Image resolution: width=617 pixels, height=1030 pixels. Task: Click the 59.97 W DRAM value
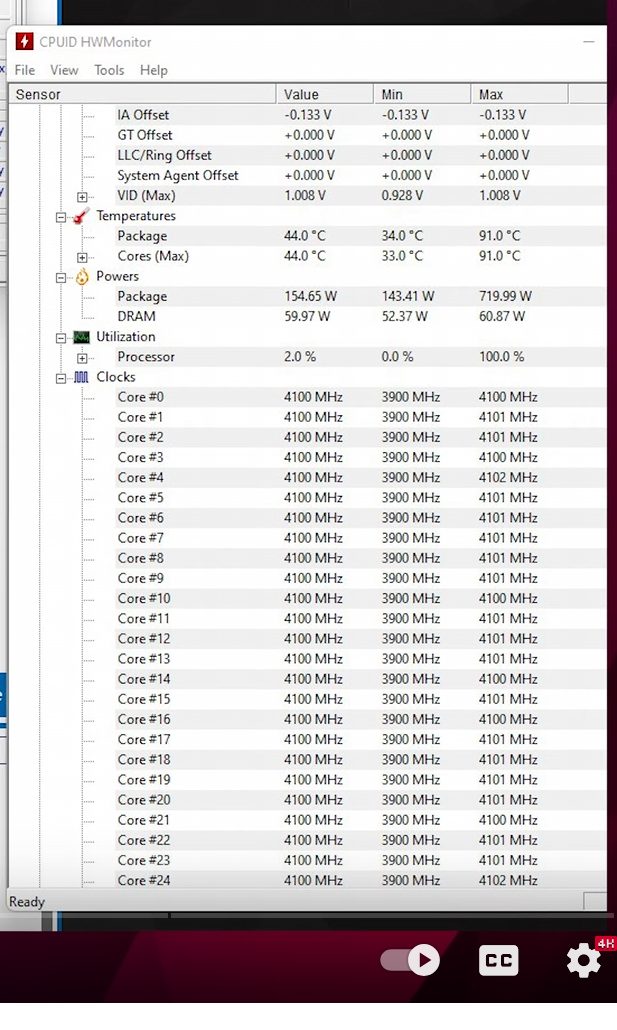307,316
